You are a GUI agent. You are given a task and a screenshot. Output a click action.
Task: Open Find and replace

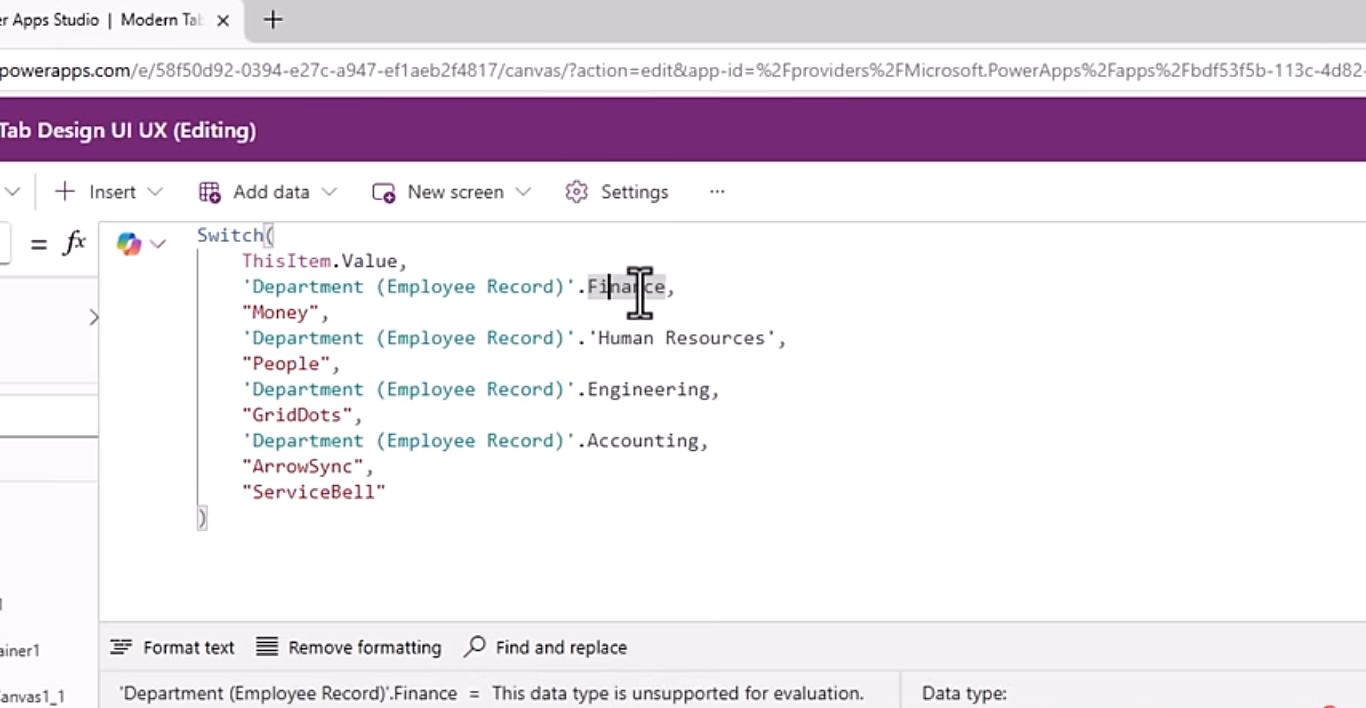click(546, 648)
